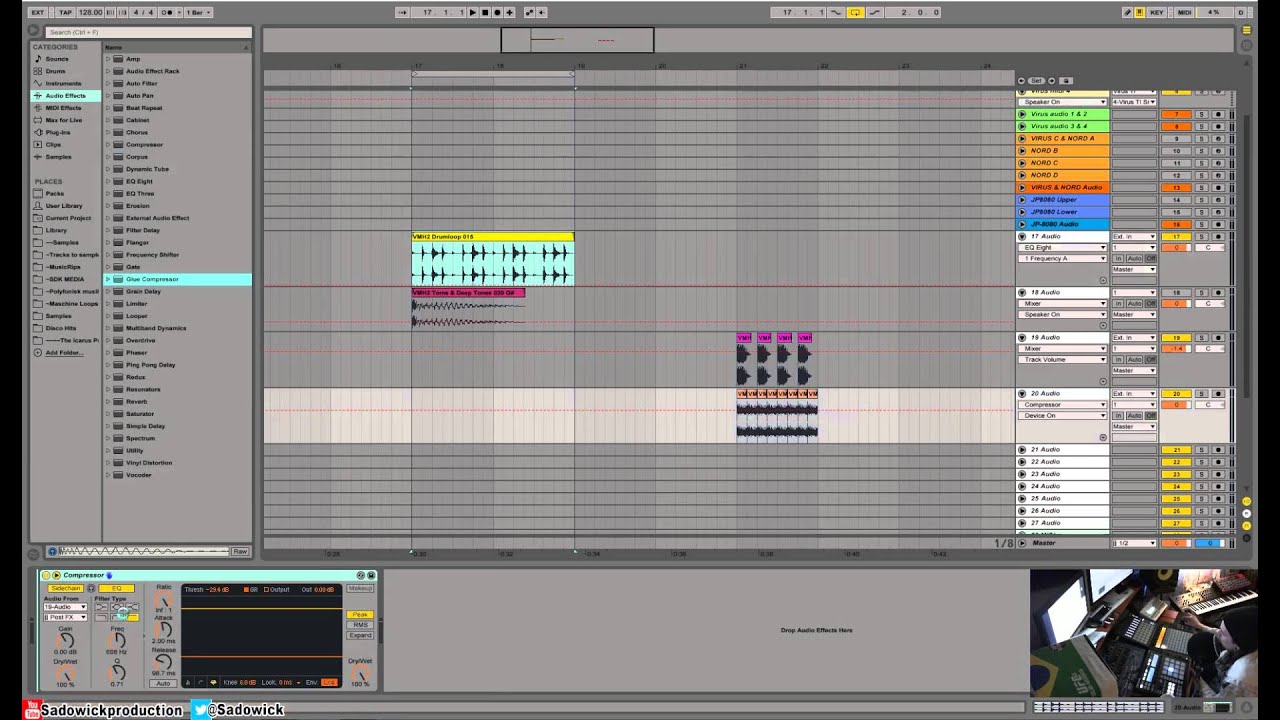The image size is (1280, 720).
Task: Select the VMH2 Drumloop 015 clip
Action: coord(493,237)
